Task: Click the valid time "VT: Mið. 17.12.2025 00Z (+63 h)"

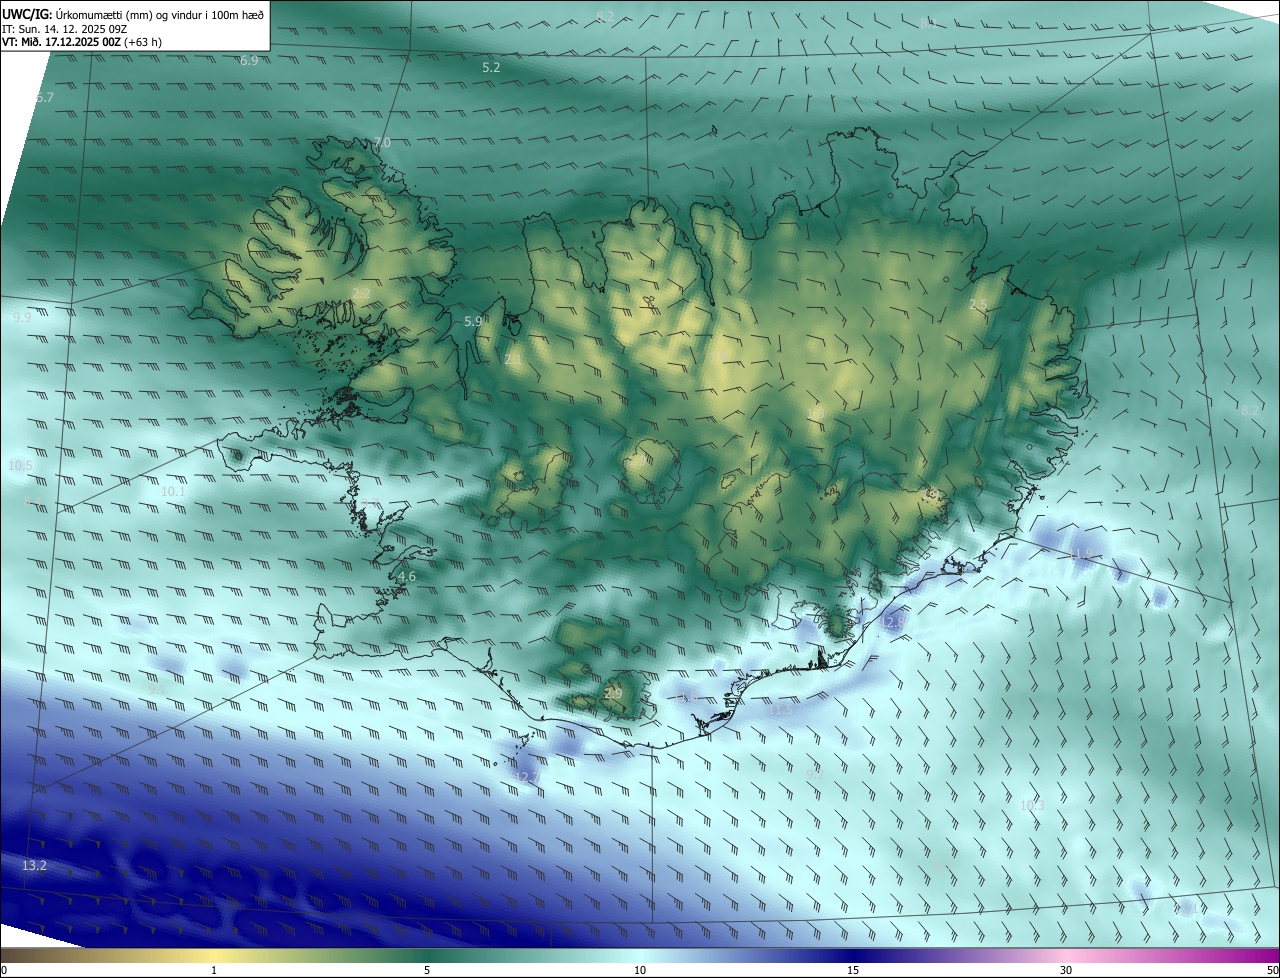Action: coord(82,42)
